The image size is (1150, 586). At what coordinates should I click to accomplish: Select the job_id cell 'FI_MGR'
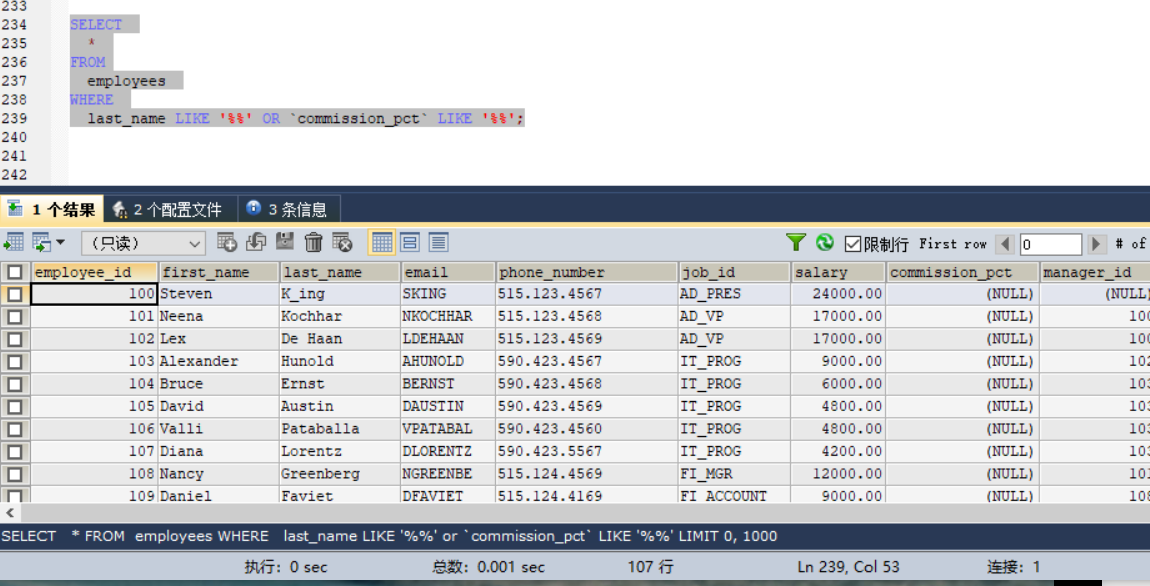[x=734, y=475]
